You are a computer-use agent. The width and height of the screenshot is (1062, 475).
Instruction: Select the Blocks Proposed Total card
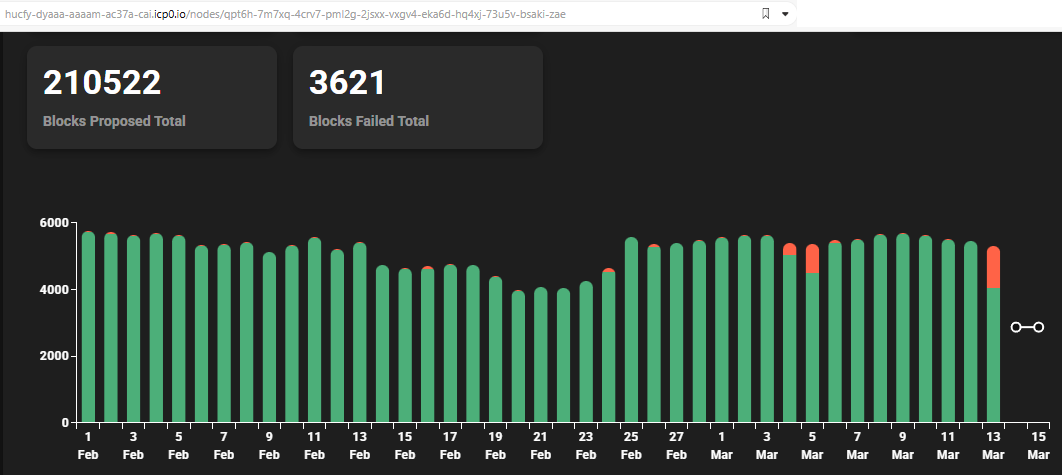(152, 98)
